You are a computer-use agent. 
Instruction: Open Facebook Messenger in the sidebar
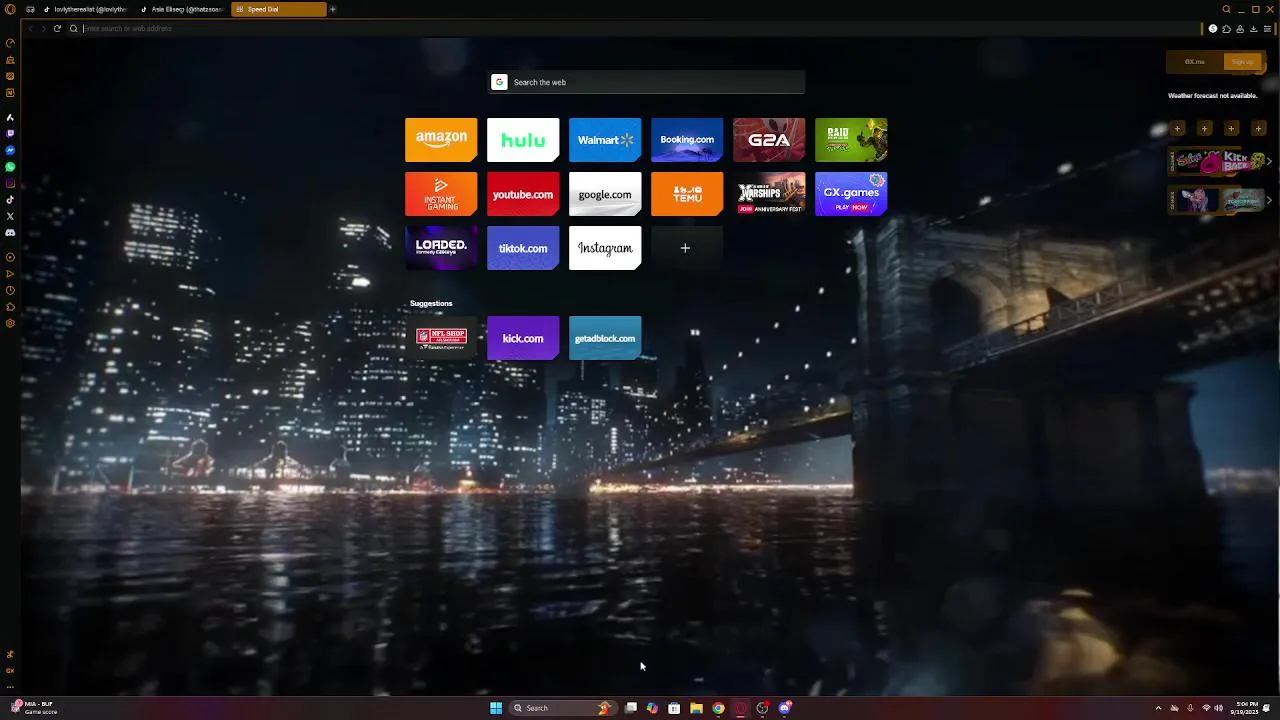[10, 150]
